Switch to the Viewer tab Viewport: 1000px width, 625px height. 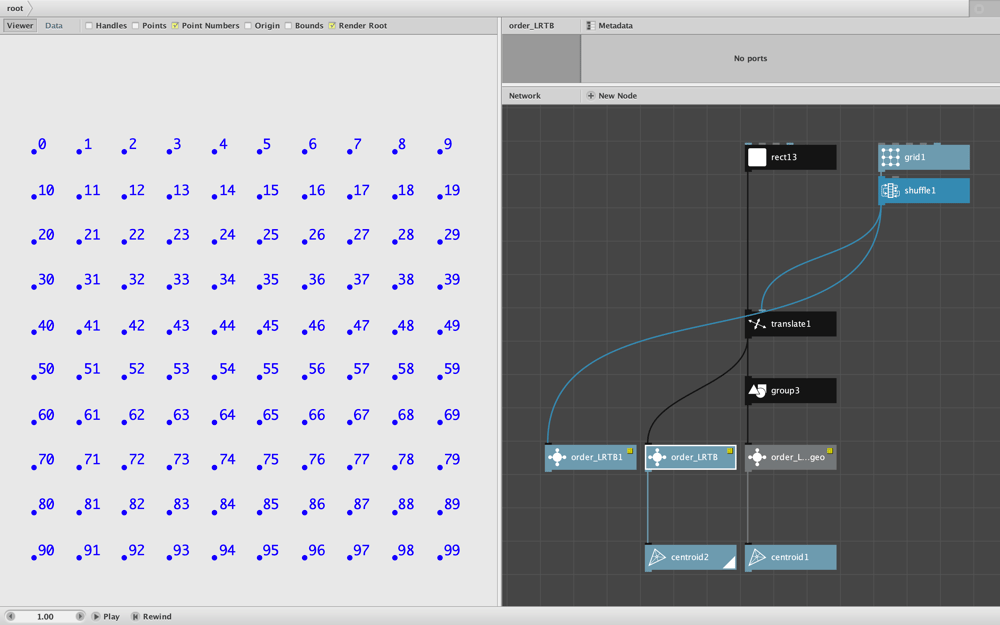[20, 26]
